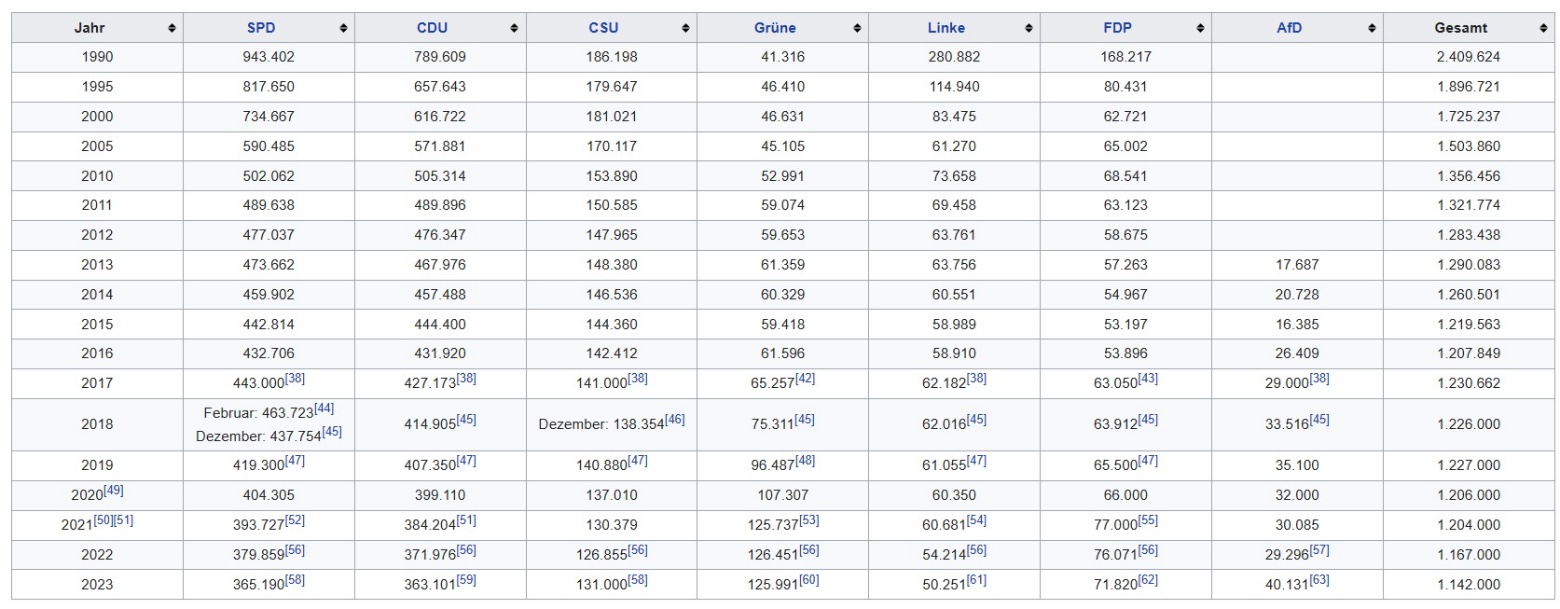Open the SPD header link

point(261,28)
